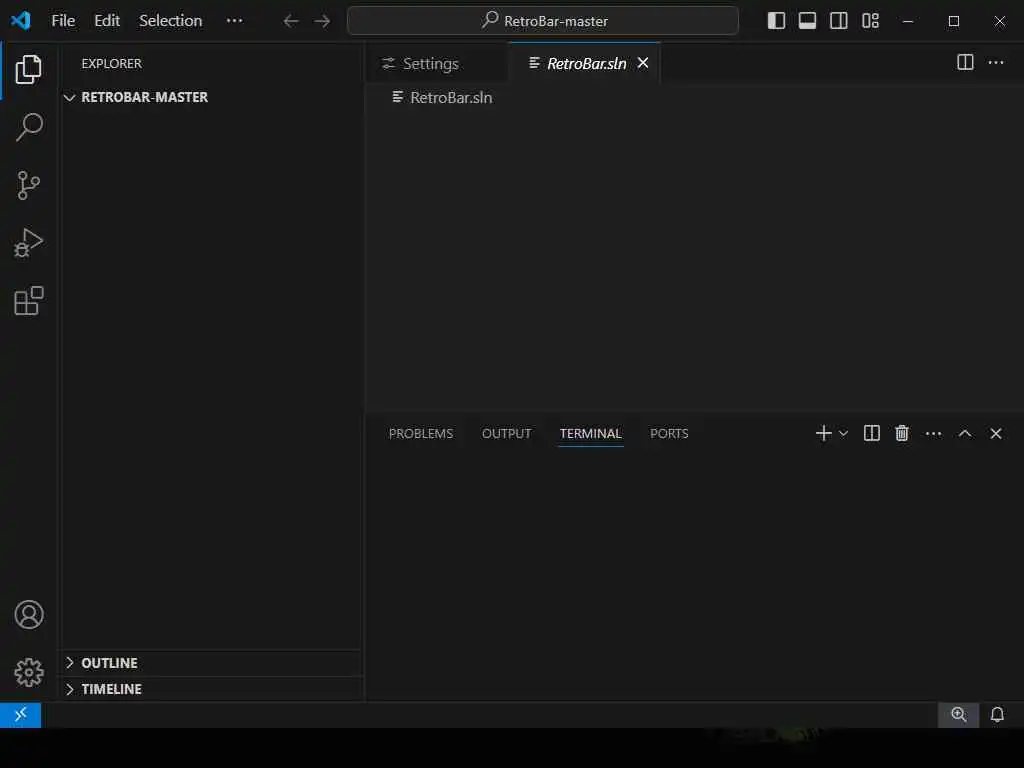Open the Edit menu

tap(106, 21)
